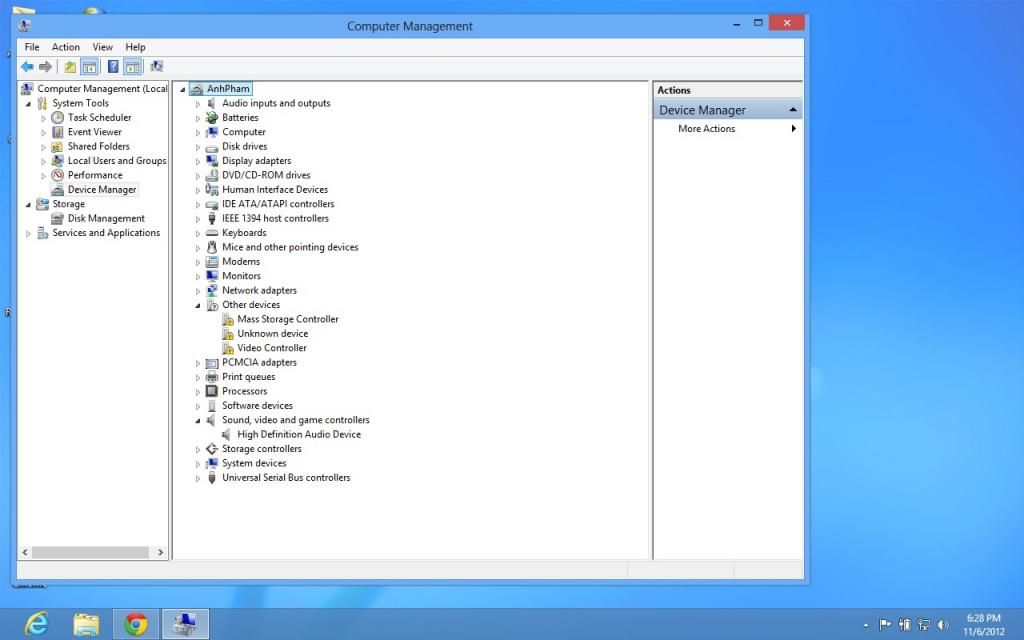Image resolution: width=1024 pixels, height=640 pixels.
Task: Toggle the Show/Hide Action Pane toolbar button
Action: click(132, 67)
